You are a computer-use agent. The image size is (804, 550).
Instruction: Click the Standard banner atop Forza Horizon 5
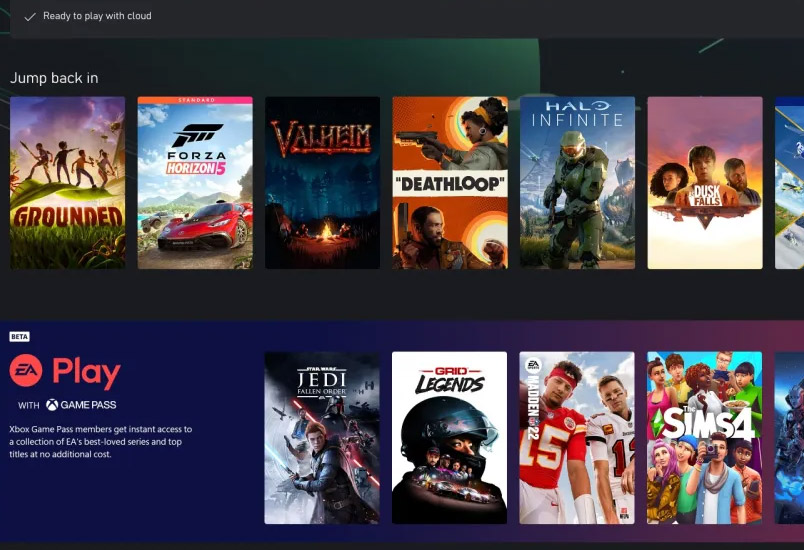195,101
